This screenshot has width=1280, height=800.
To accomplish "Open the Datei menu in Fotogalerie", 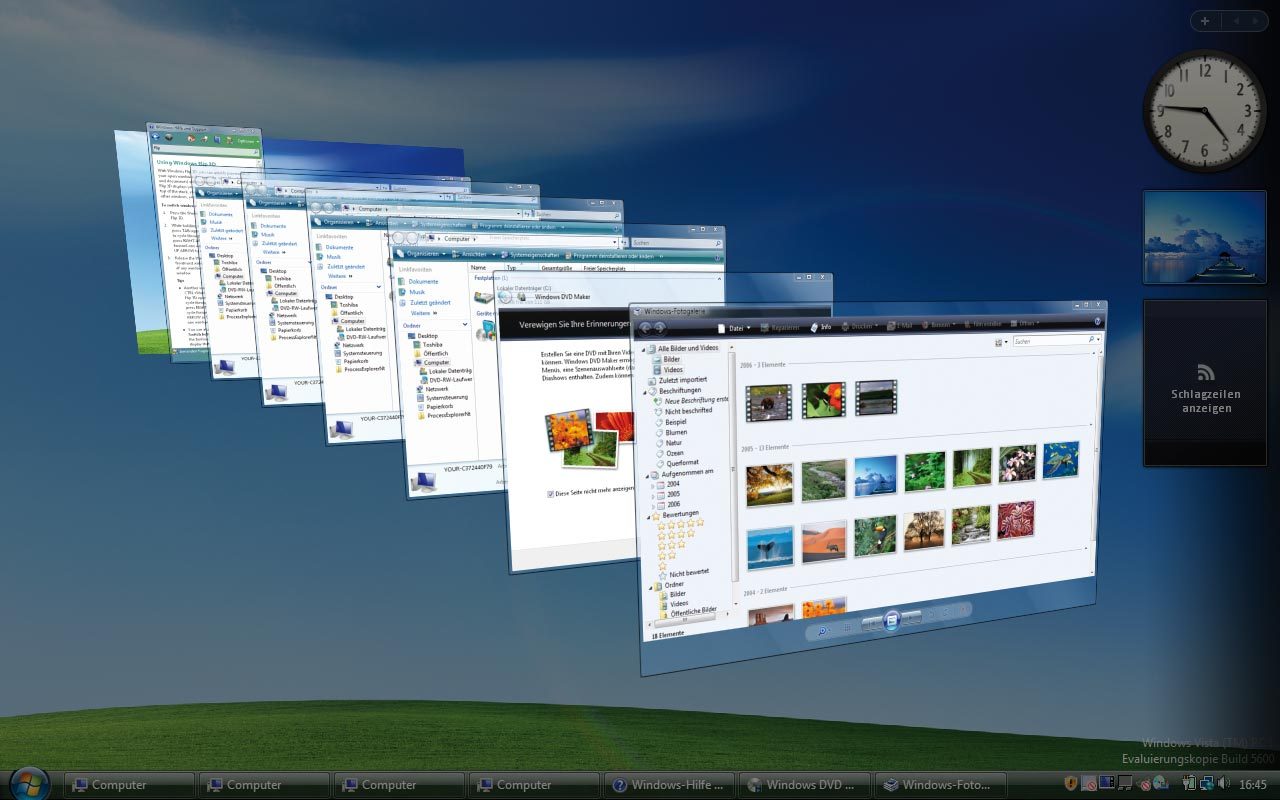I will pos(733,328).
